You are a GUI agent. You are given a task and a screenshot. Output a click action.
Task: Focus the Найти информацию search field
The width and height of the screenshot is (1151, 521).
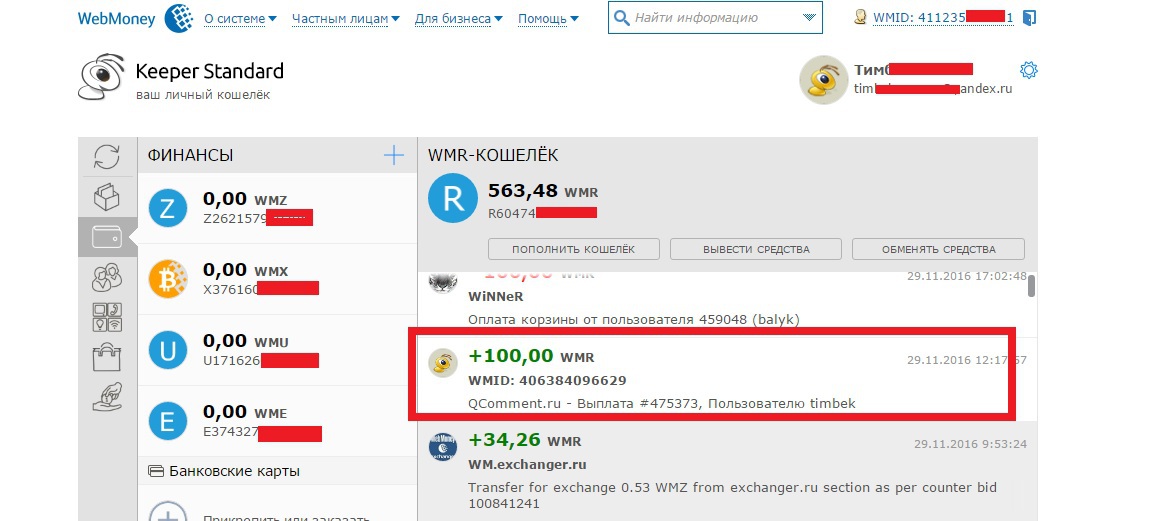pyautogui.click(x=715, y=18)
